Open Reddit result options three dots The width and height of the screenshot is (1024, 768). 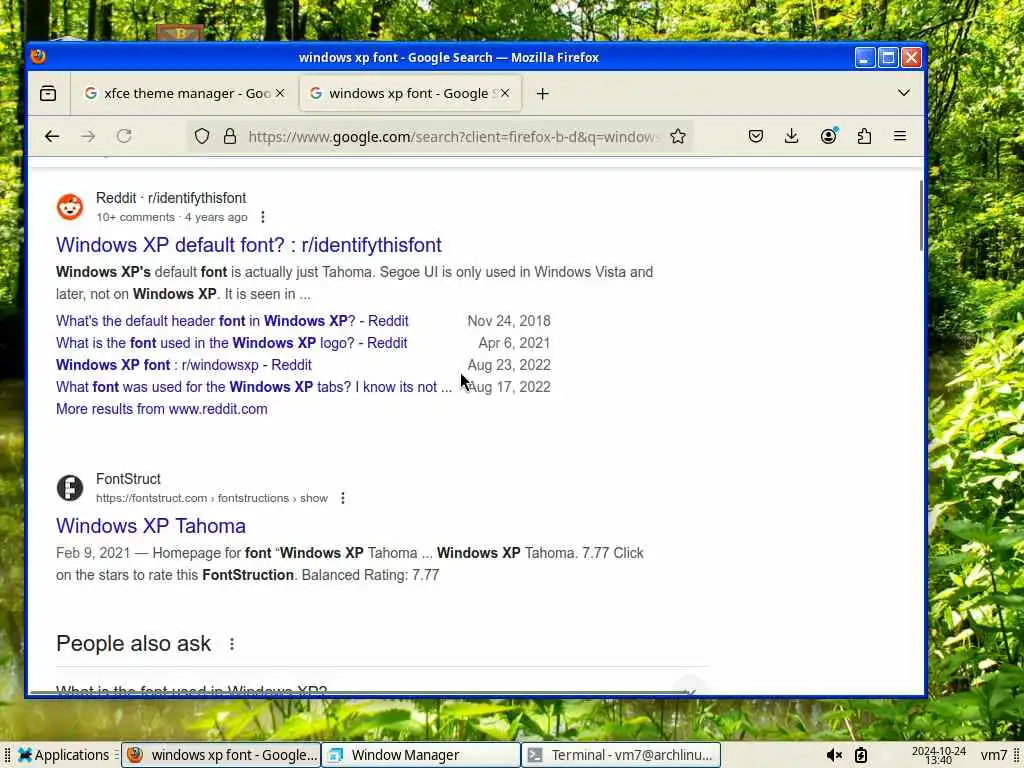pos(263,217)
